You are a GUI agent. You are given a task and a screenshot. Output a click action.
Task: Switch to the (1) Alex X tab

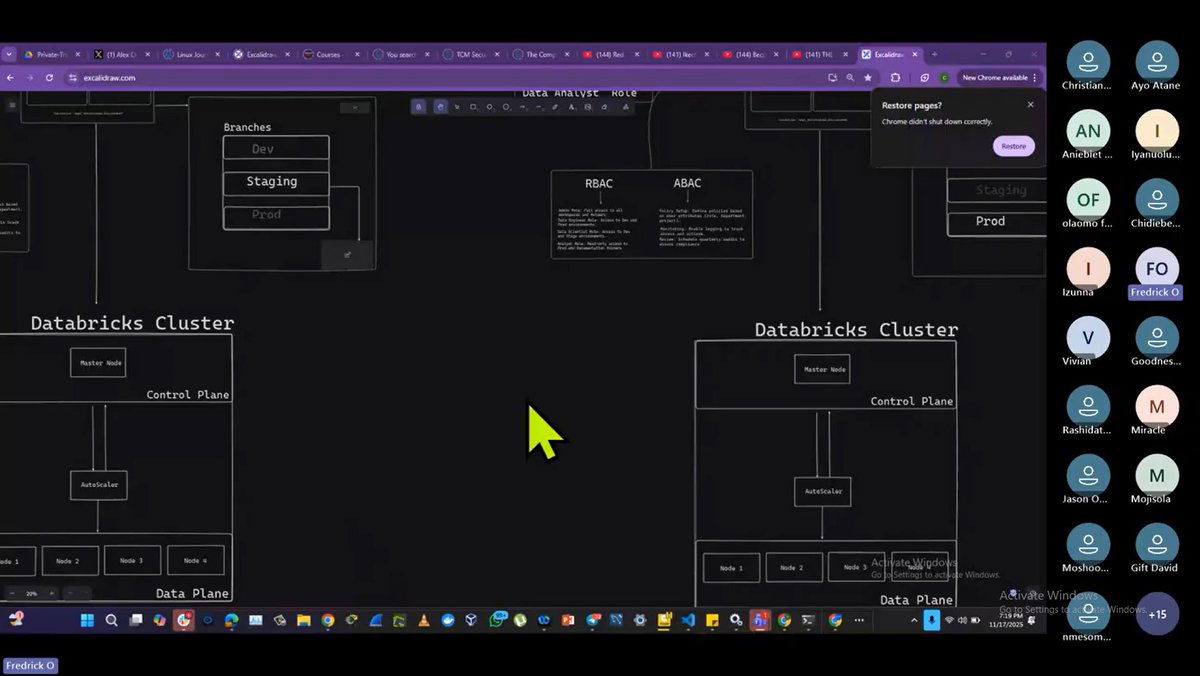coord(120,54)
